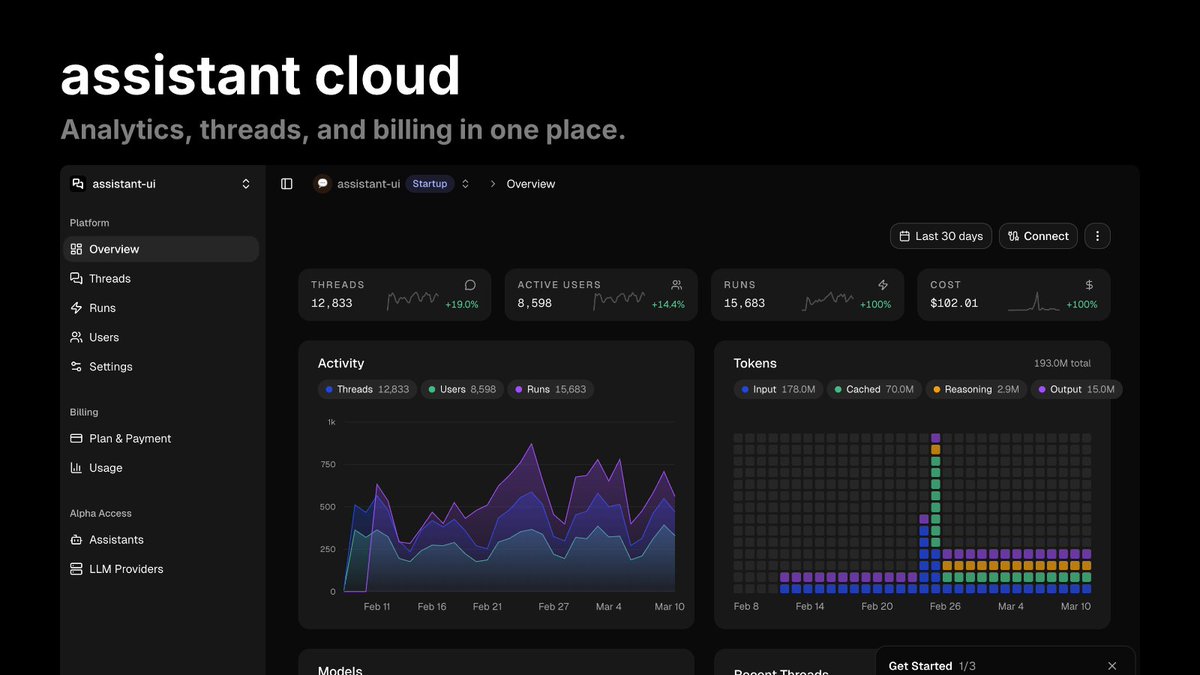
Task: Expand the project switcher chevrons after Startup
Action: click(465, 184)
